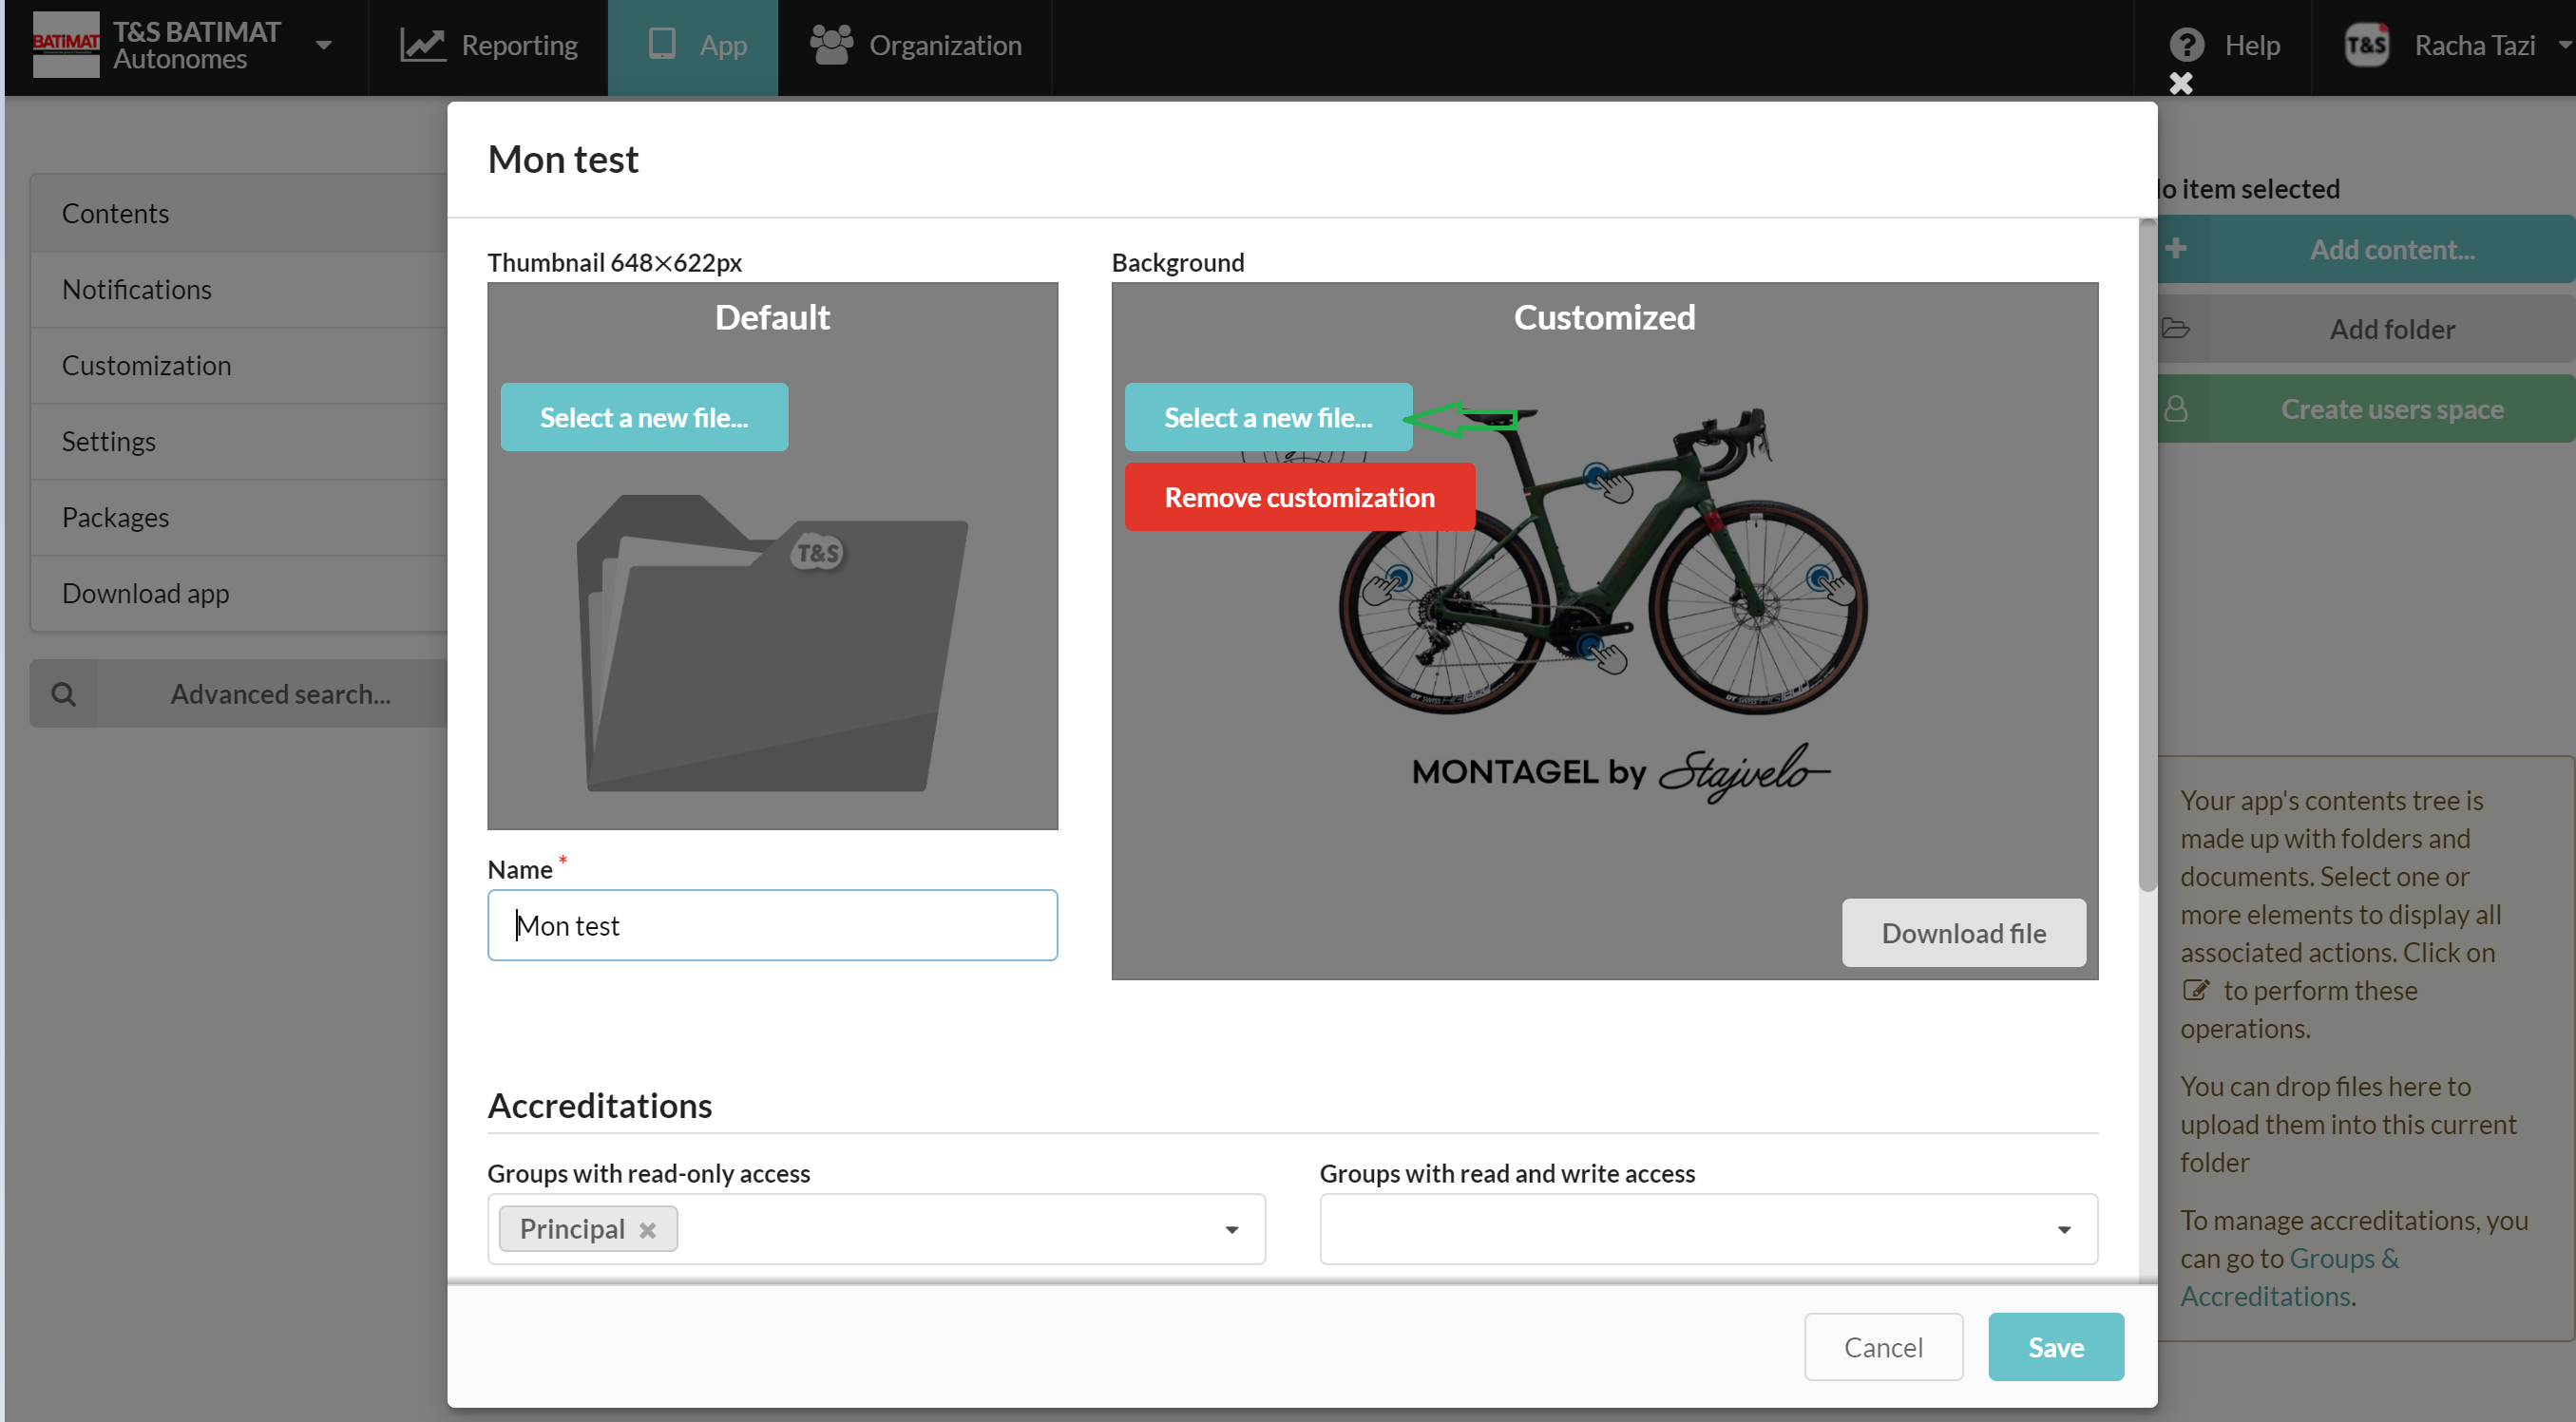Click the search magnifier icon
Image resolution: width=2576 pixels, height=1422 pixels.
[64, 694]
